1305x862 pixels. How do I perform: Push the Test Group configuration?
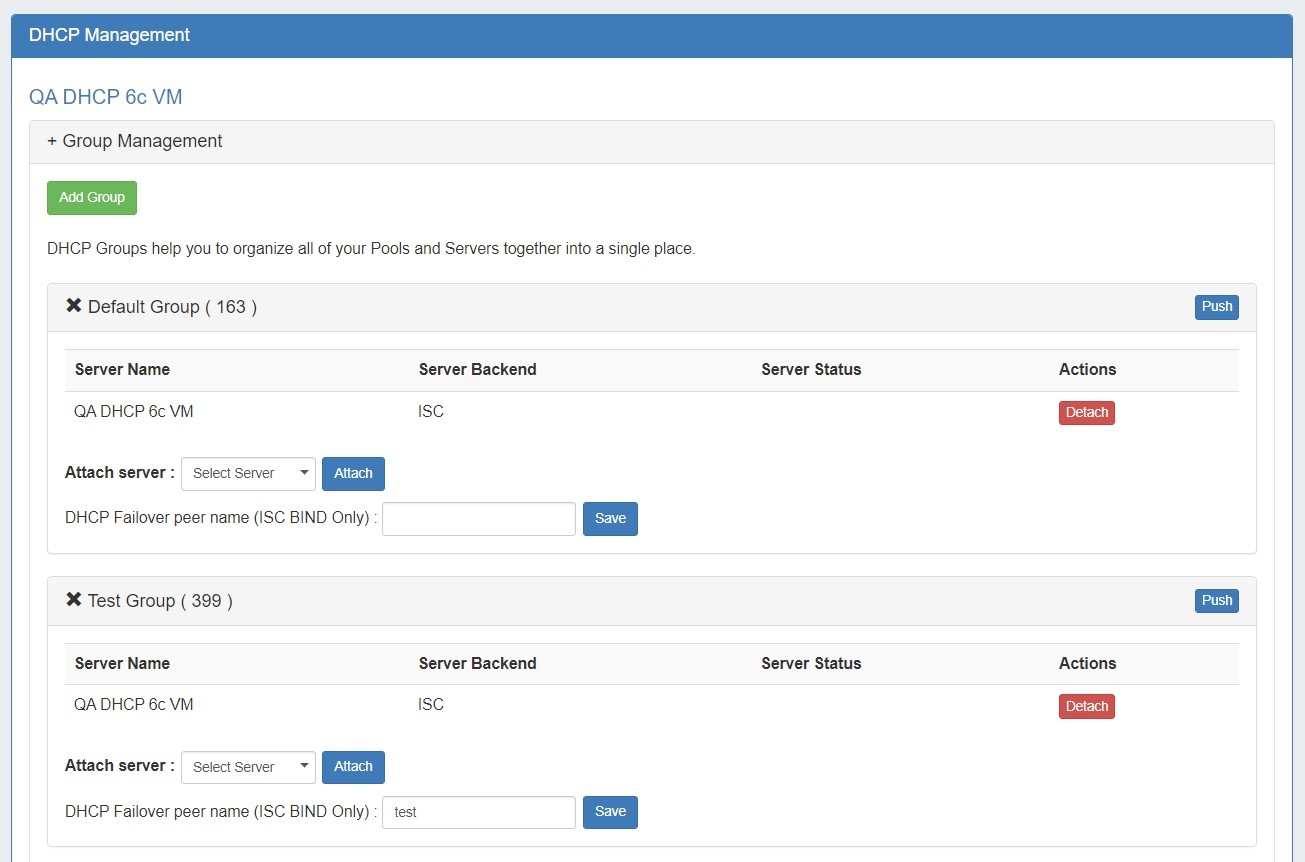coord(1216,601)
